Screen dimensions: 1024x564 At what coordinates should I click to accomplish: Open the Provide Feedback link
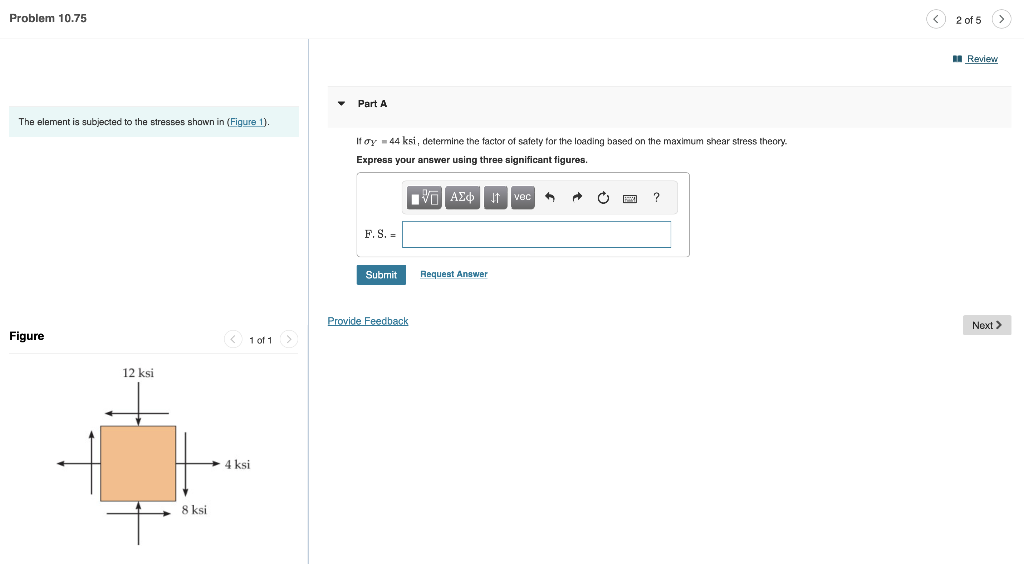[x=368, y=321]
